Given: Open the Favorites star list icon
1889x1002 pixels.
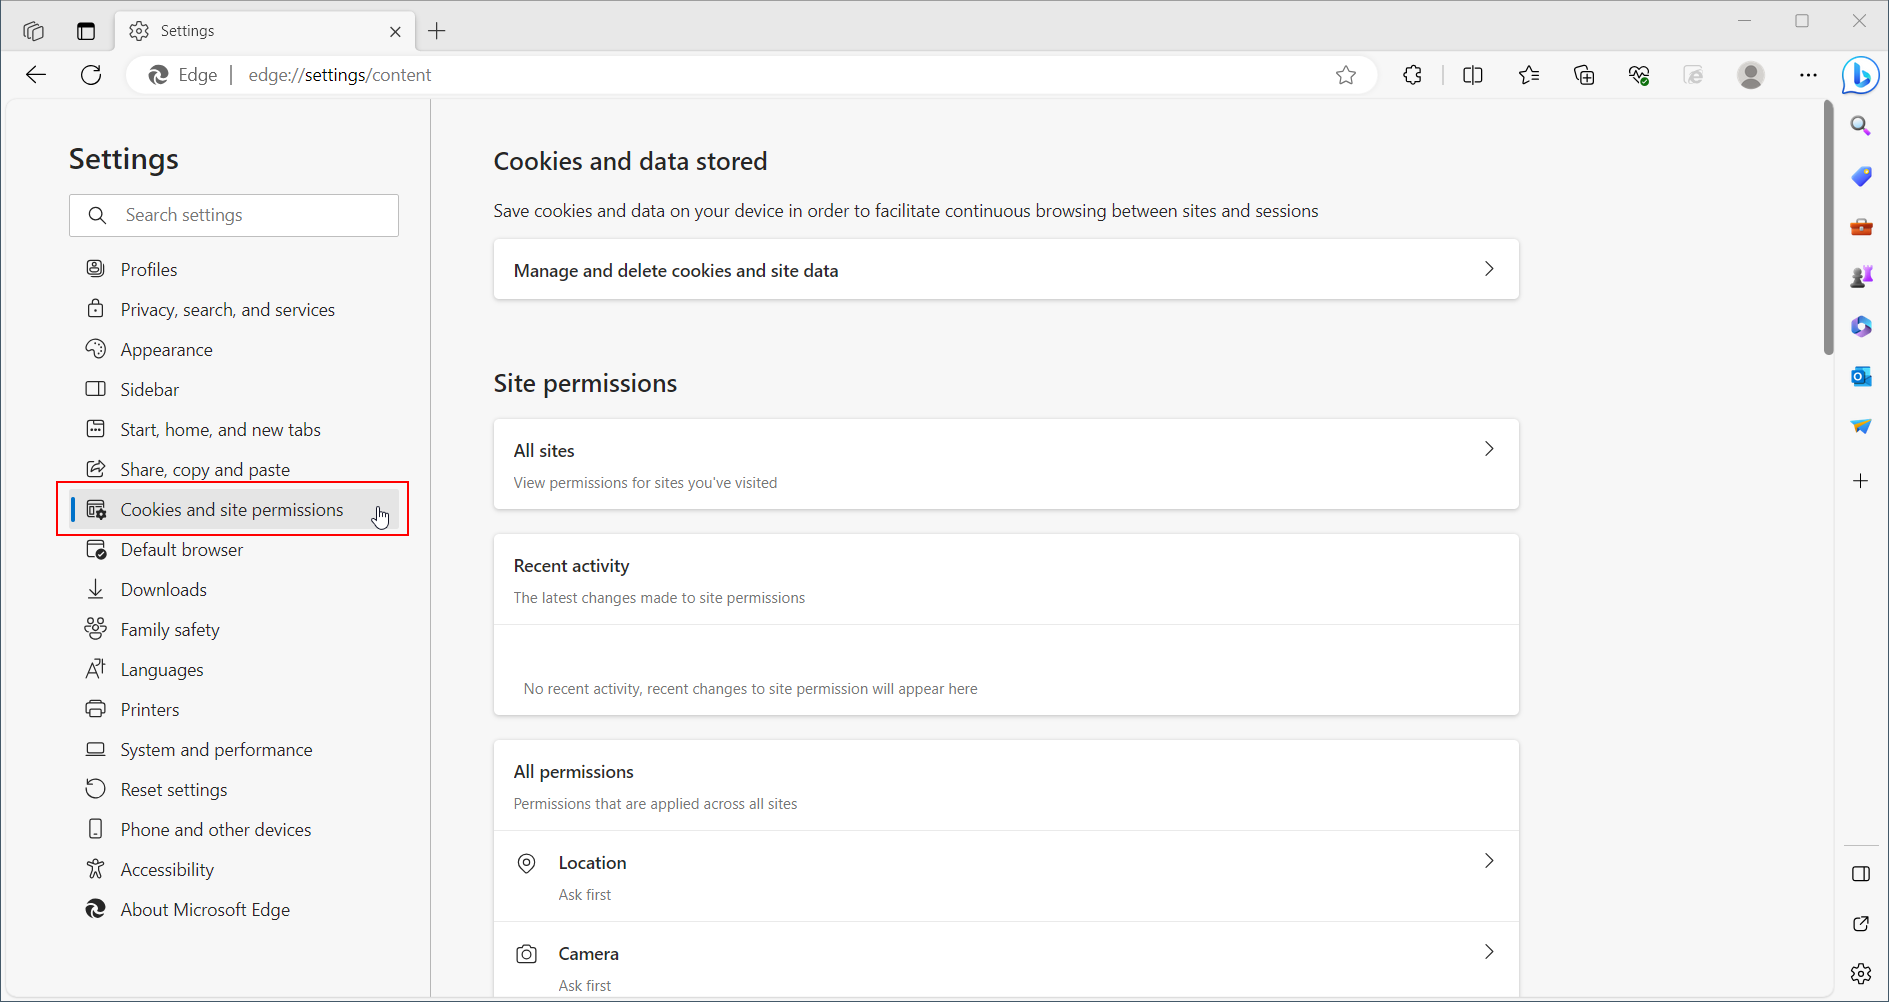Looking at the screenshot, I should (x=1528, y=75).
